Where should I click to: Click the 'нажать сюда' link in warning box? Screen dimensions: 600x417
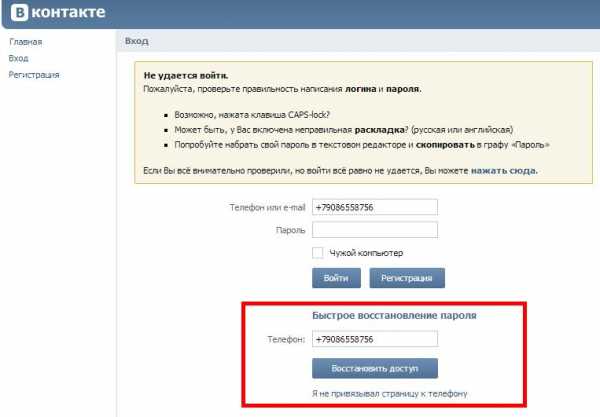(x=504, y=171)
